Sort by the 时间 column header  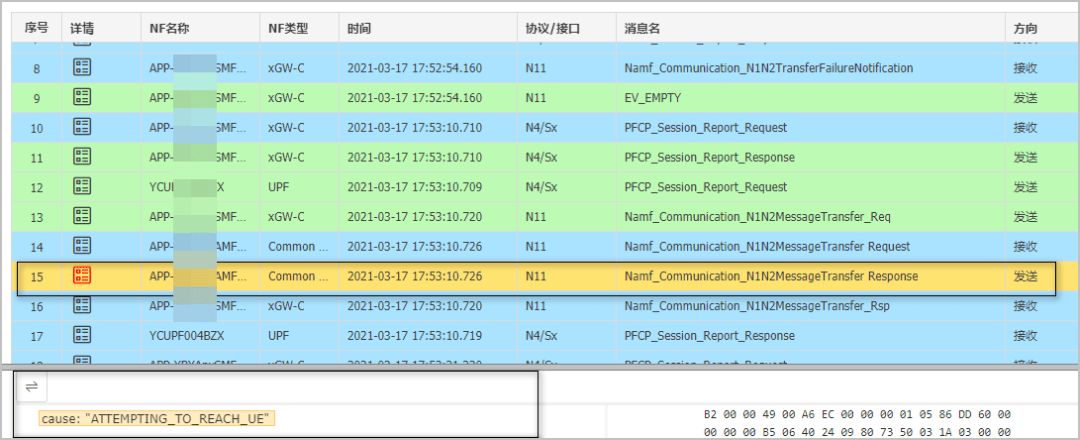coord(359,28)
